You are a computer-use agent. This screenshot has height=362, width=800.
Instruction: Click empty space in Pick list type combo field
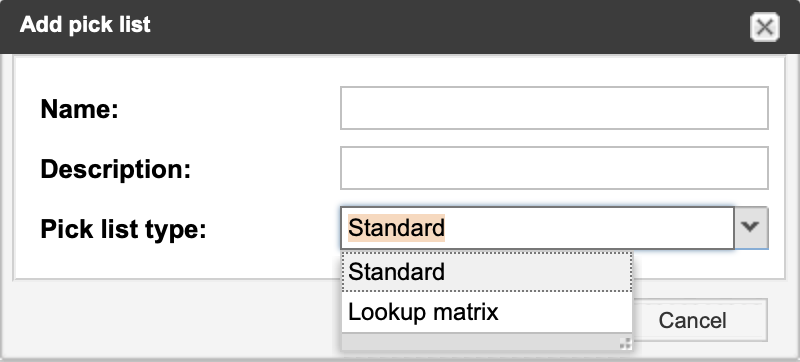click(x=587, y=228)
